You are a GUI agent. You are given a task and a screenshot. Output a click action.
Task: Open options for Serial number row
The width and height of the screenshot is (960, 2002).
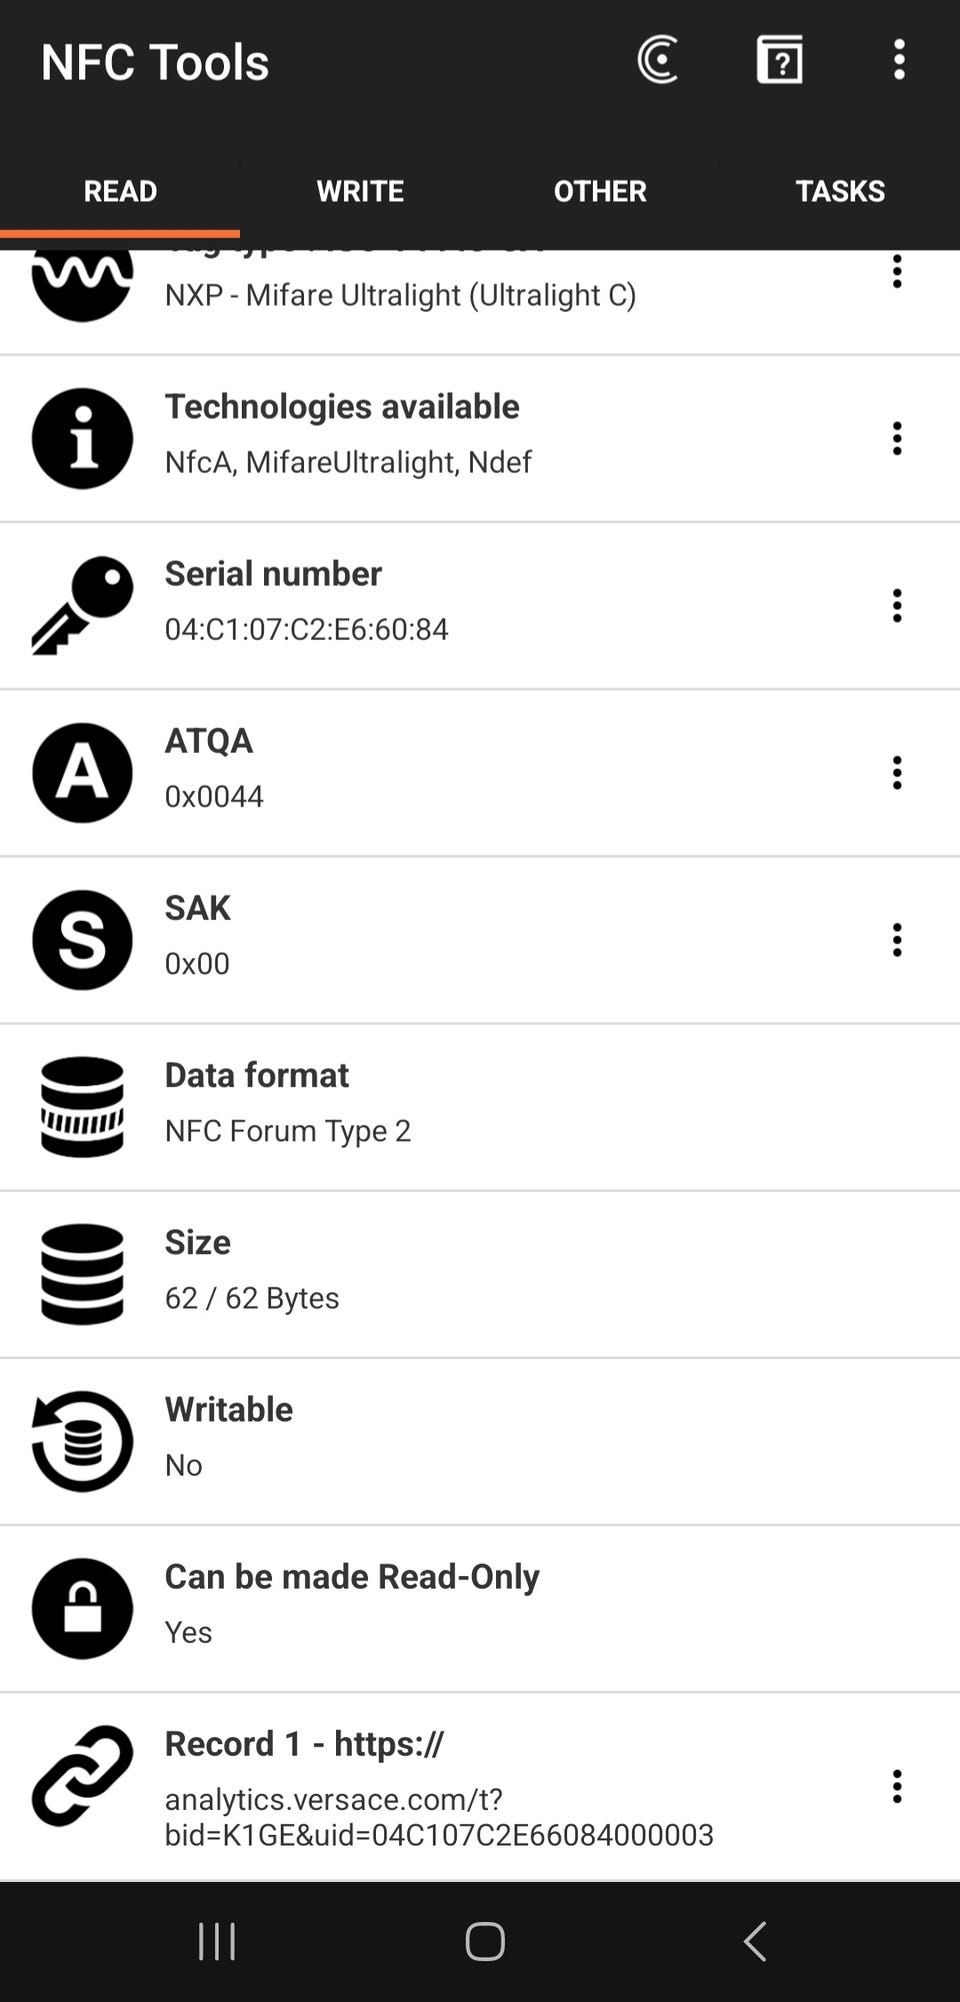click(897, 605)
